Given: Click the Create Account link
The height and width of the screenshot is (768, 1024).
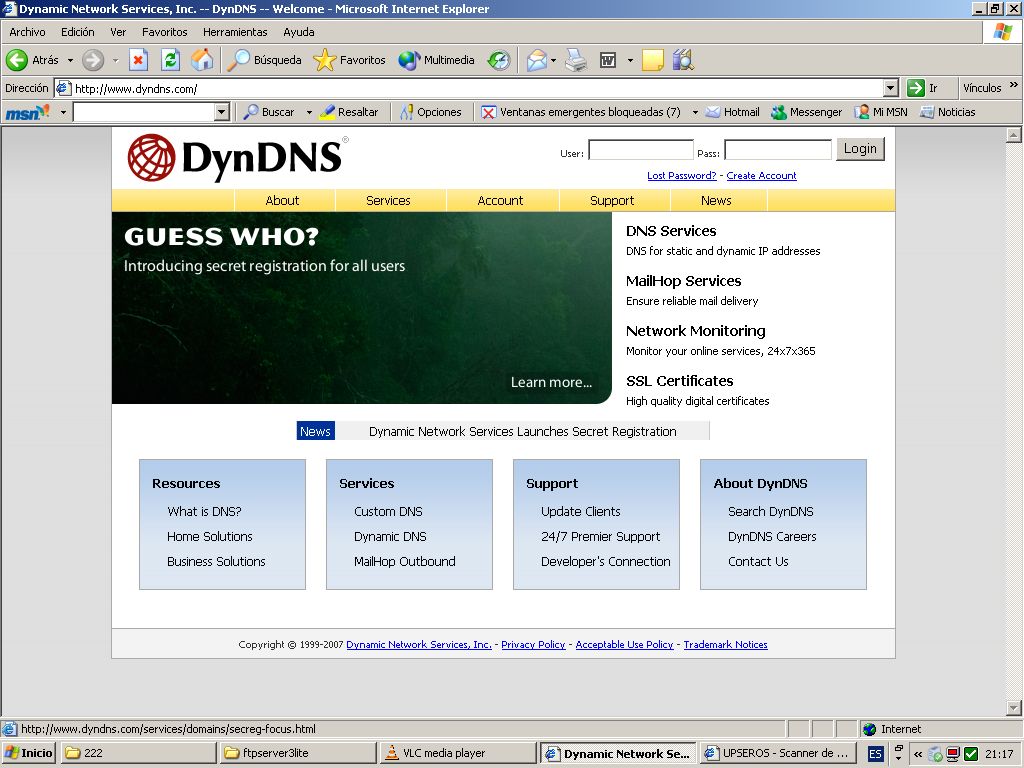Looking at the screenshot, I should (x=761, y=176).
